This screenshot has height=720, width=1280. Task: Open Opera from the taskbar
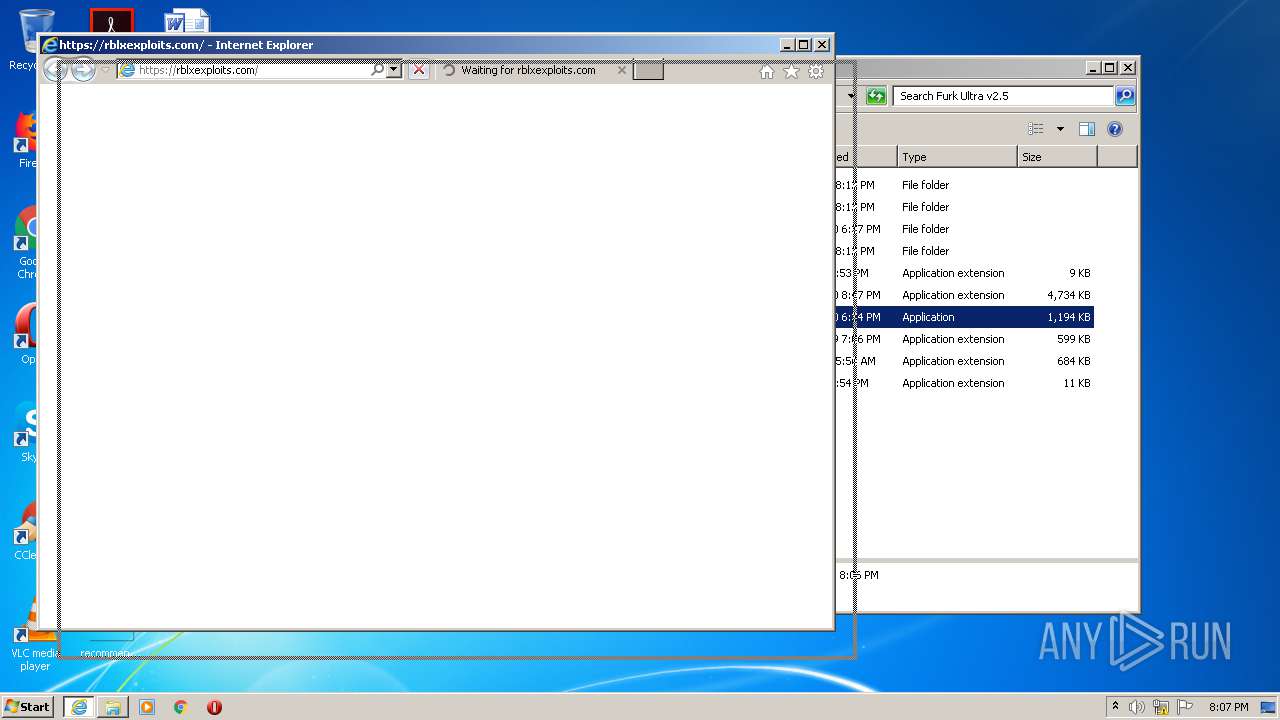pos(214,707)
